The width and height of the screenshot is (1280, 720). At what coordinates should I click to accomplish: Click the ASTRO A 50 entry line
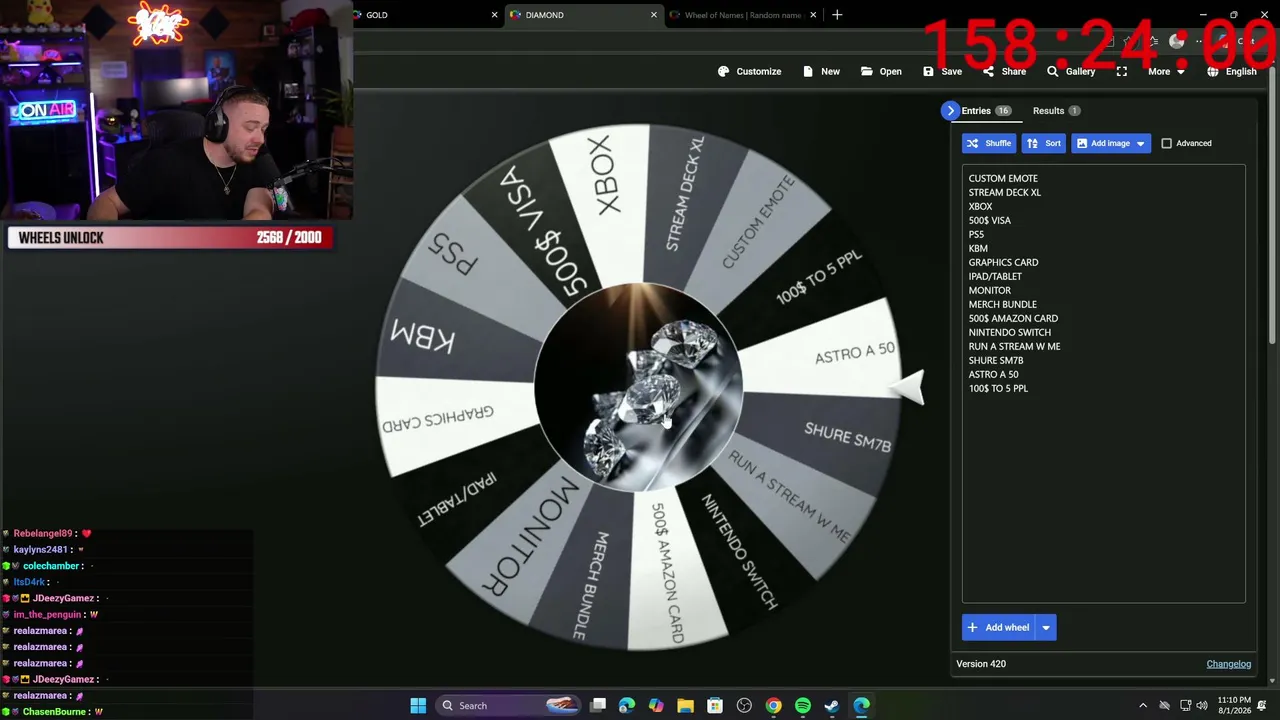point(993,374)
